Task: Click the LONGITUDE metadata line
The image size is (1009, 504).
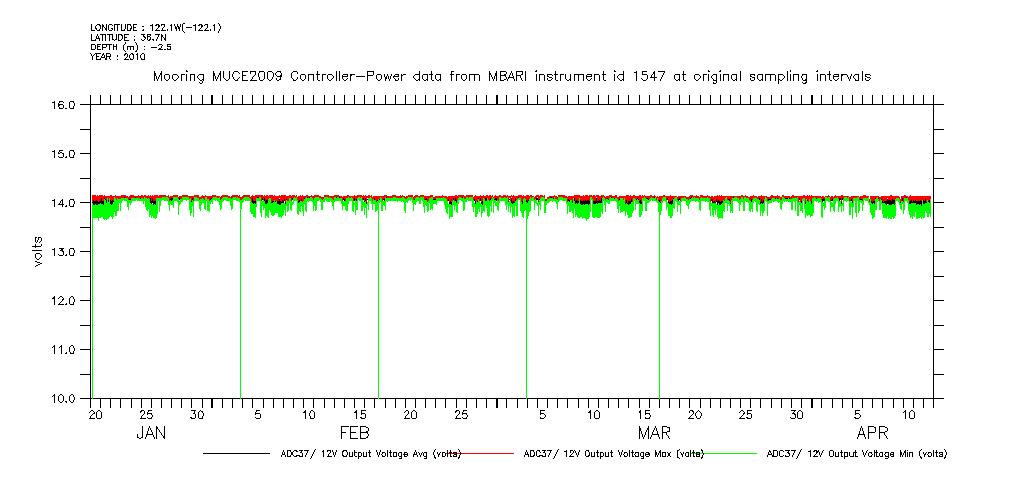Action: (155, 28)
